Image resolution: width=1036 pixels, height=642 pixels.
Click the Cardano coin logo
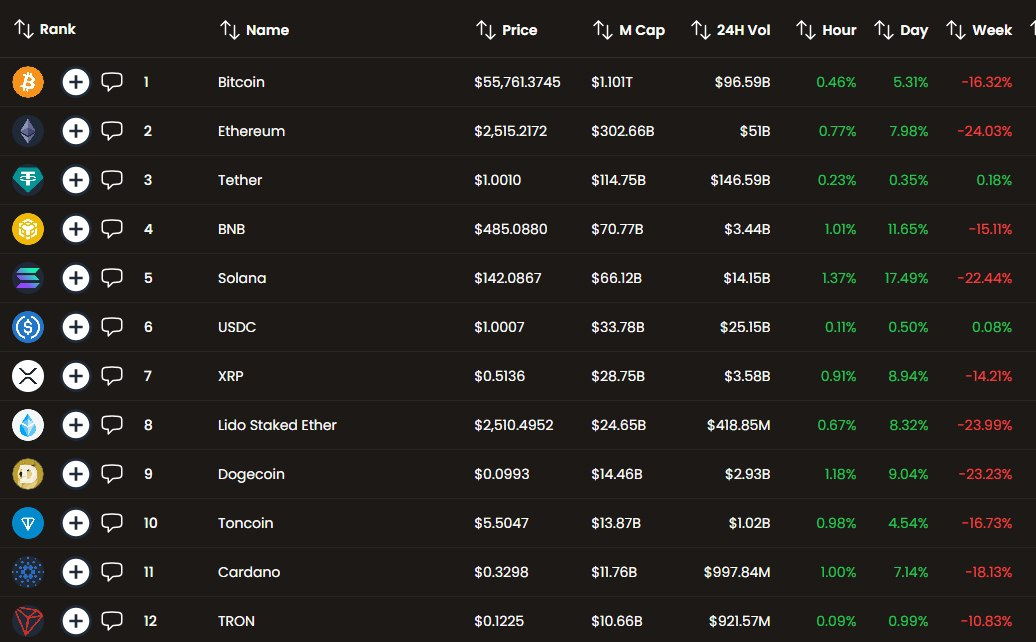[x=28, y=572]
